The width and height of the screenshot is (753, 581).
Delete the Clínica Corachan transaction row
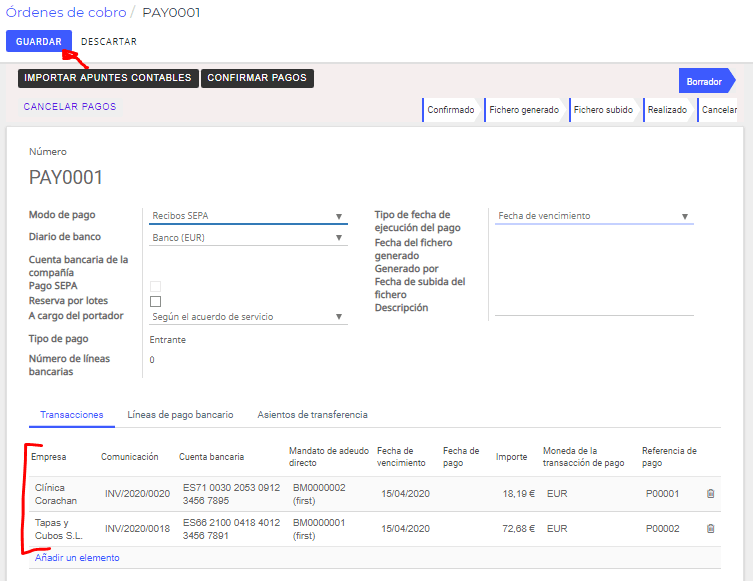(711, 494)
